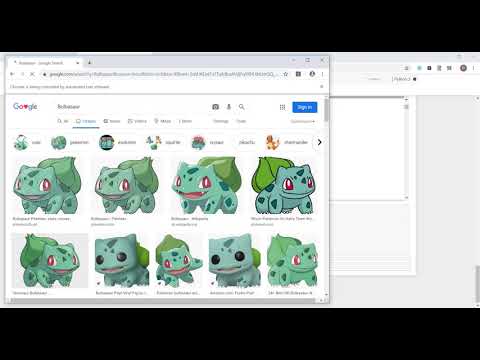This screenshot has height=360, width=480.
Task: Select the 'evolution' suggestion chip
Action: coord(118,142)
